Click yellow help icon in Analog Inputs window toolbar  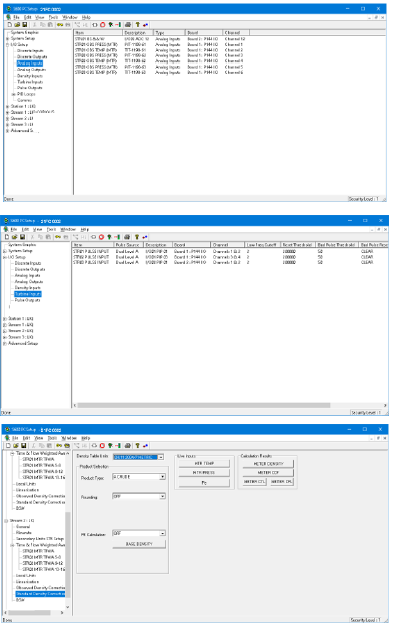click(x=138, y=25)
